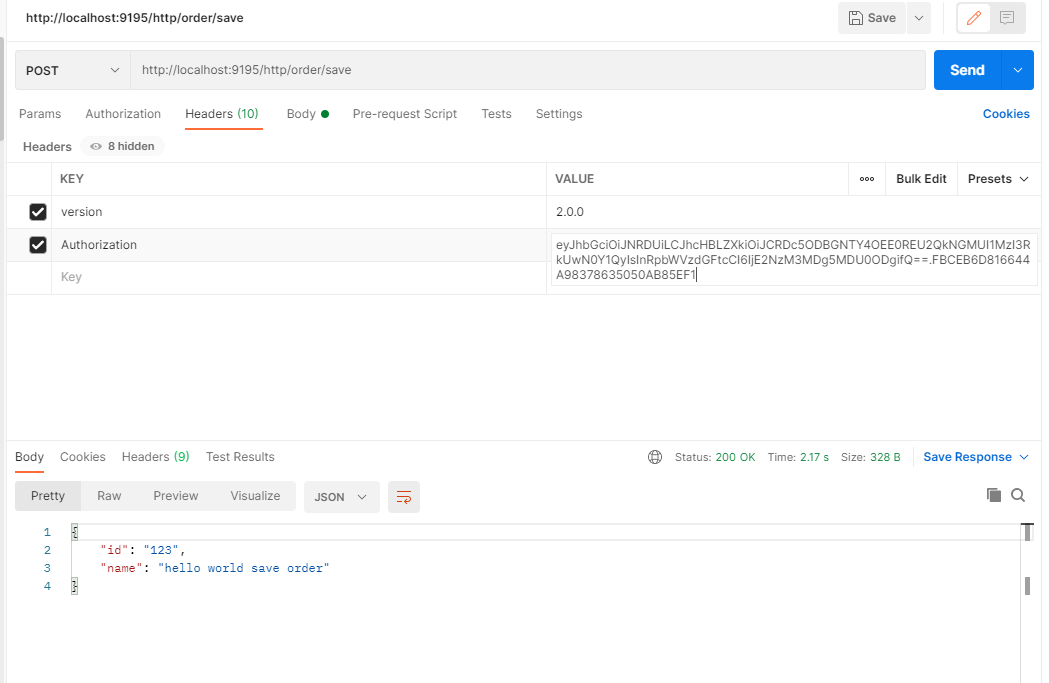Expand the Presets dropdown
This screenshot has height=683, width=1049.
[x=998, y=179]
